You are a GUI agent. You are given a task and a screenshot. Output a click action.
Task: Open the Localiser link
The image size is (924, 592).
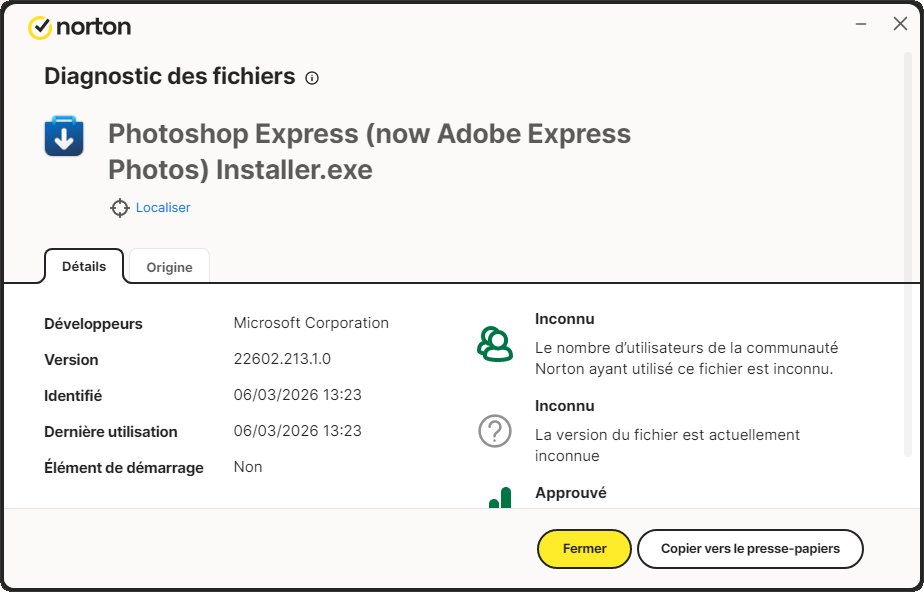coord(163,208)
